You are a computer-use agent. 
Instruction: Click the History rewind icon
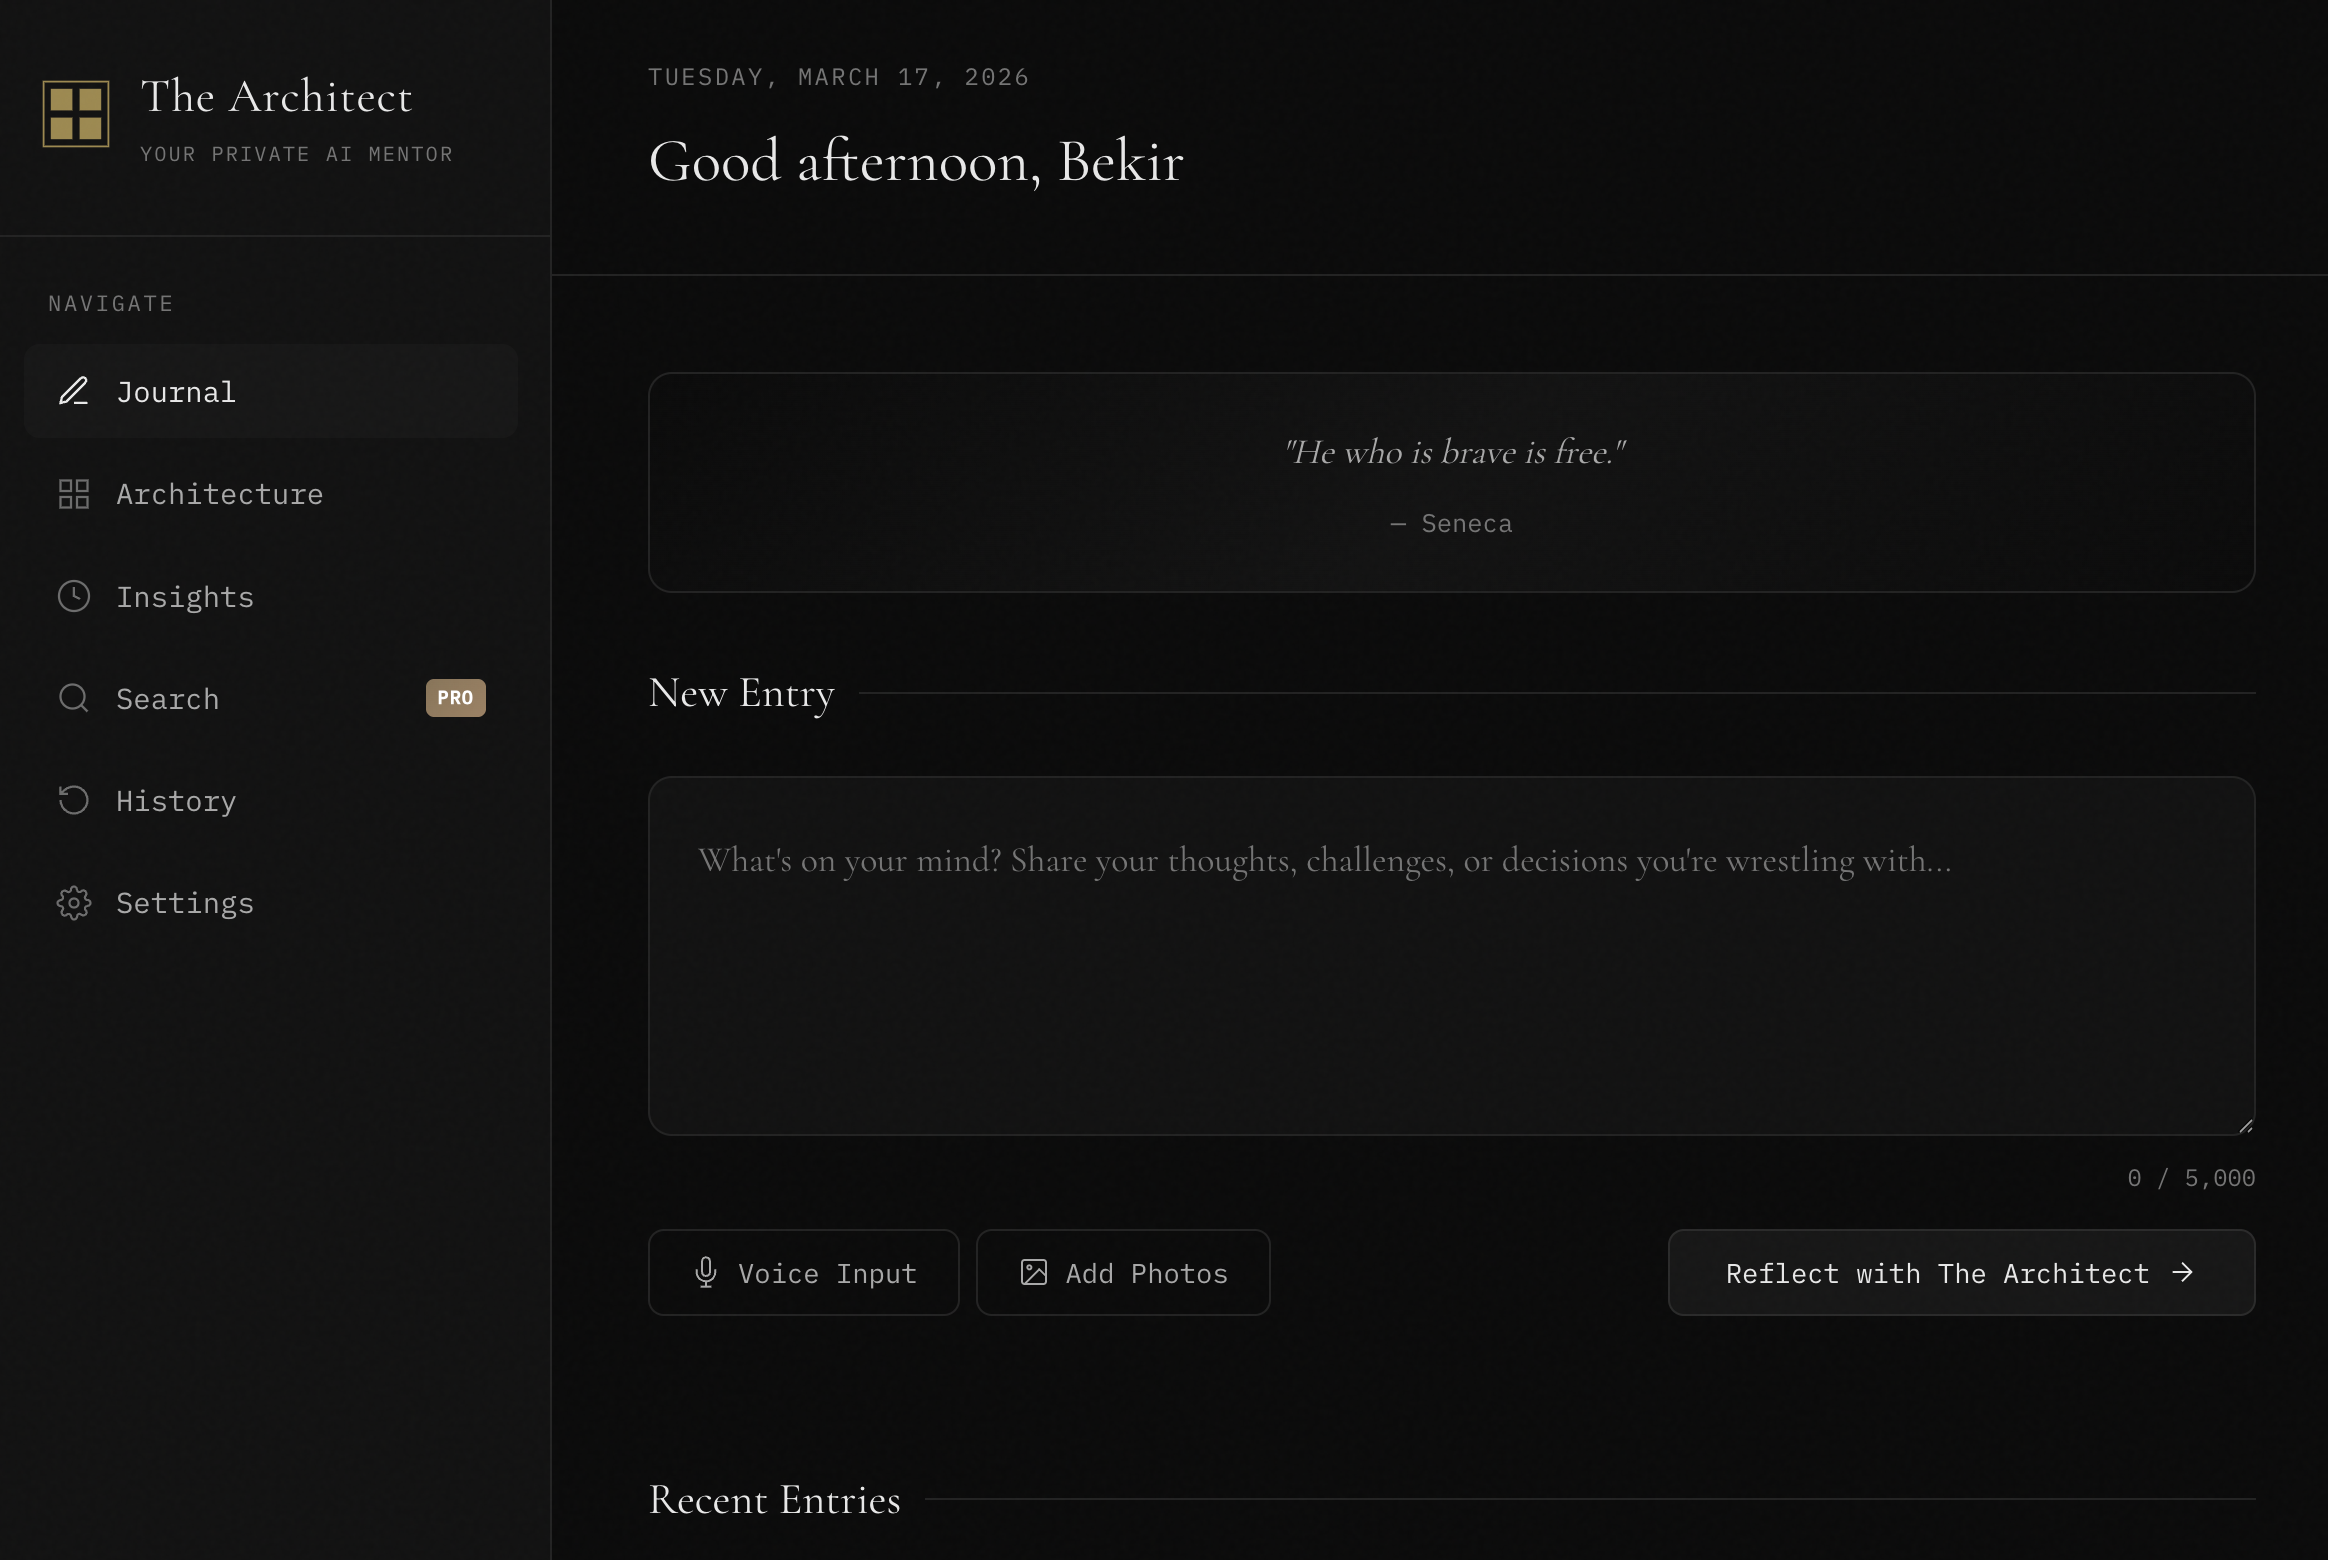[74, 800]
